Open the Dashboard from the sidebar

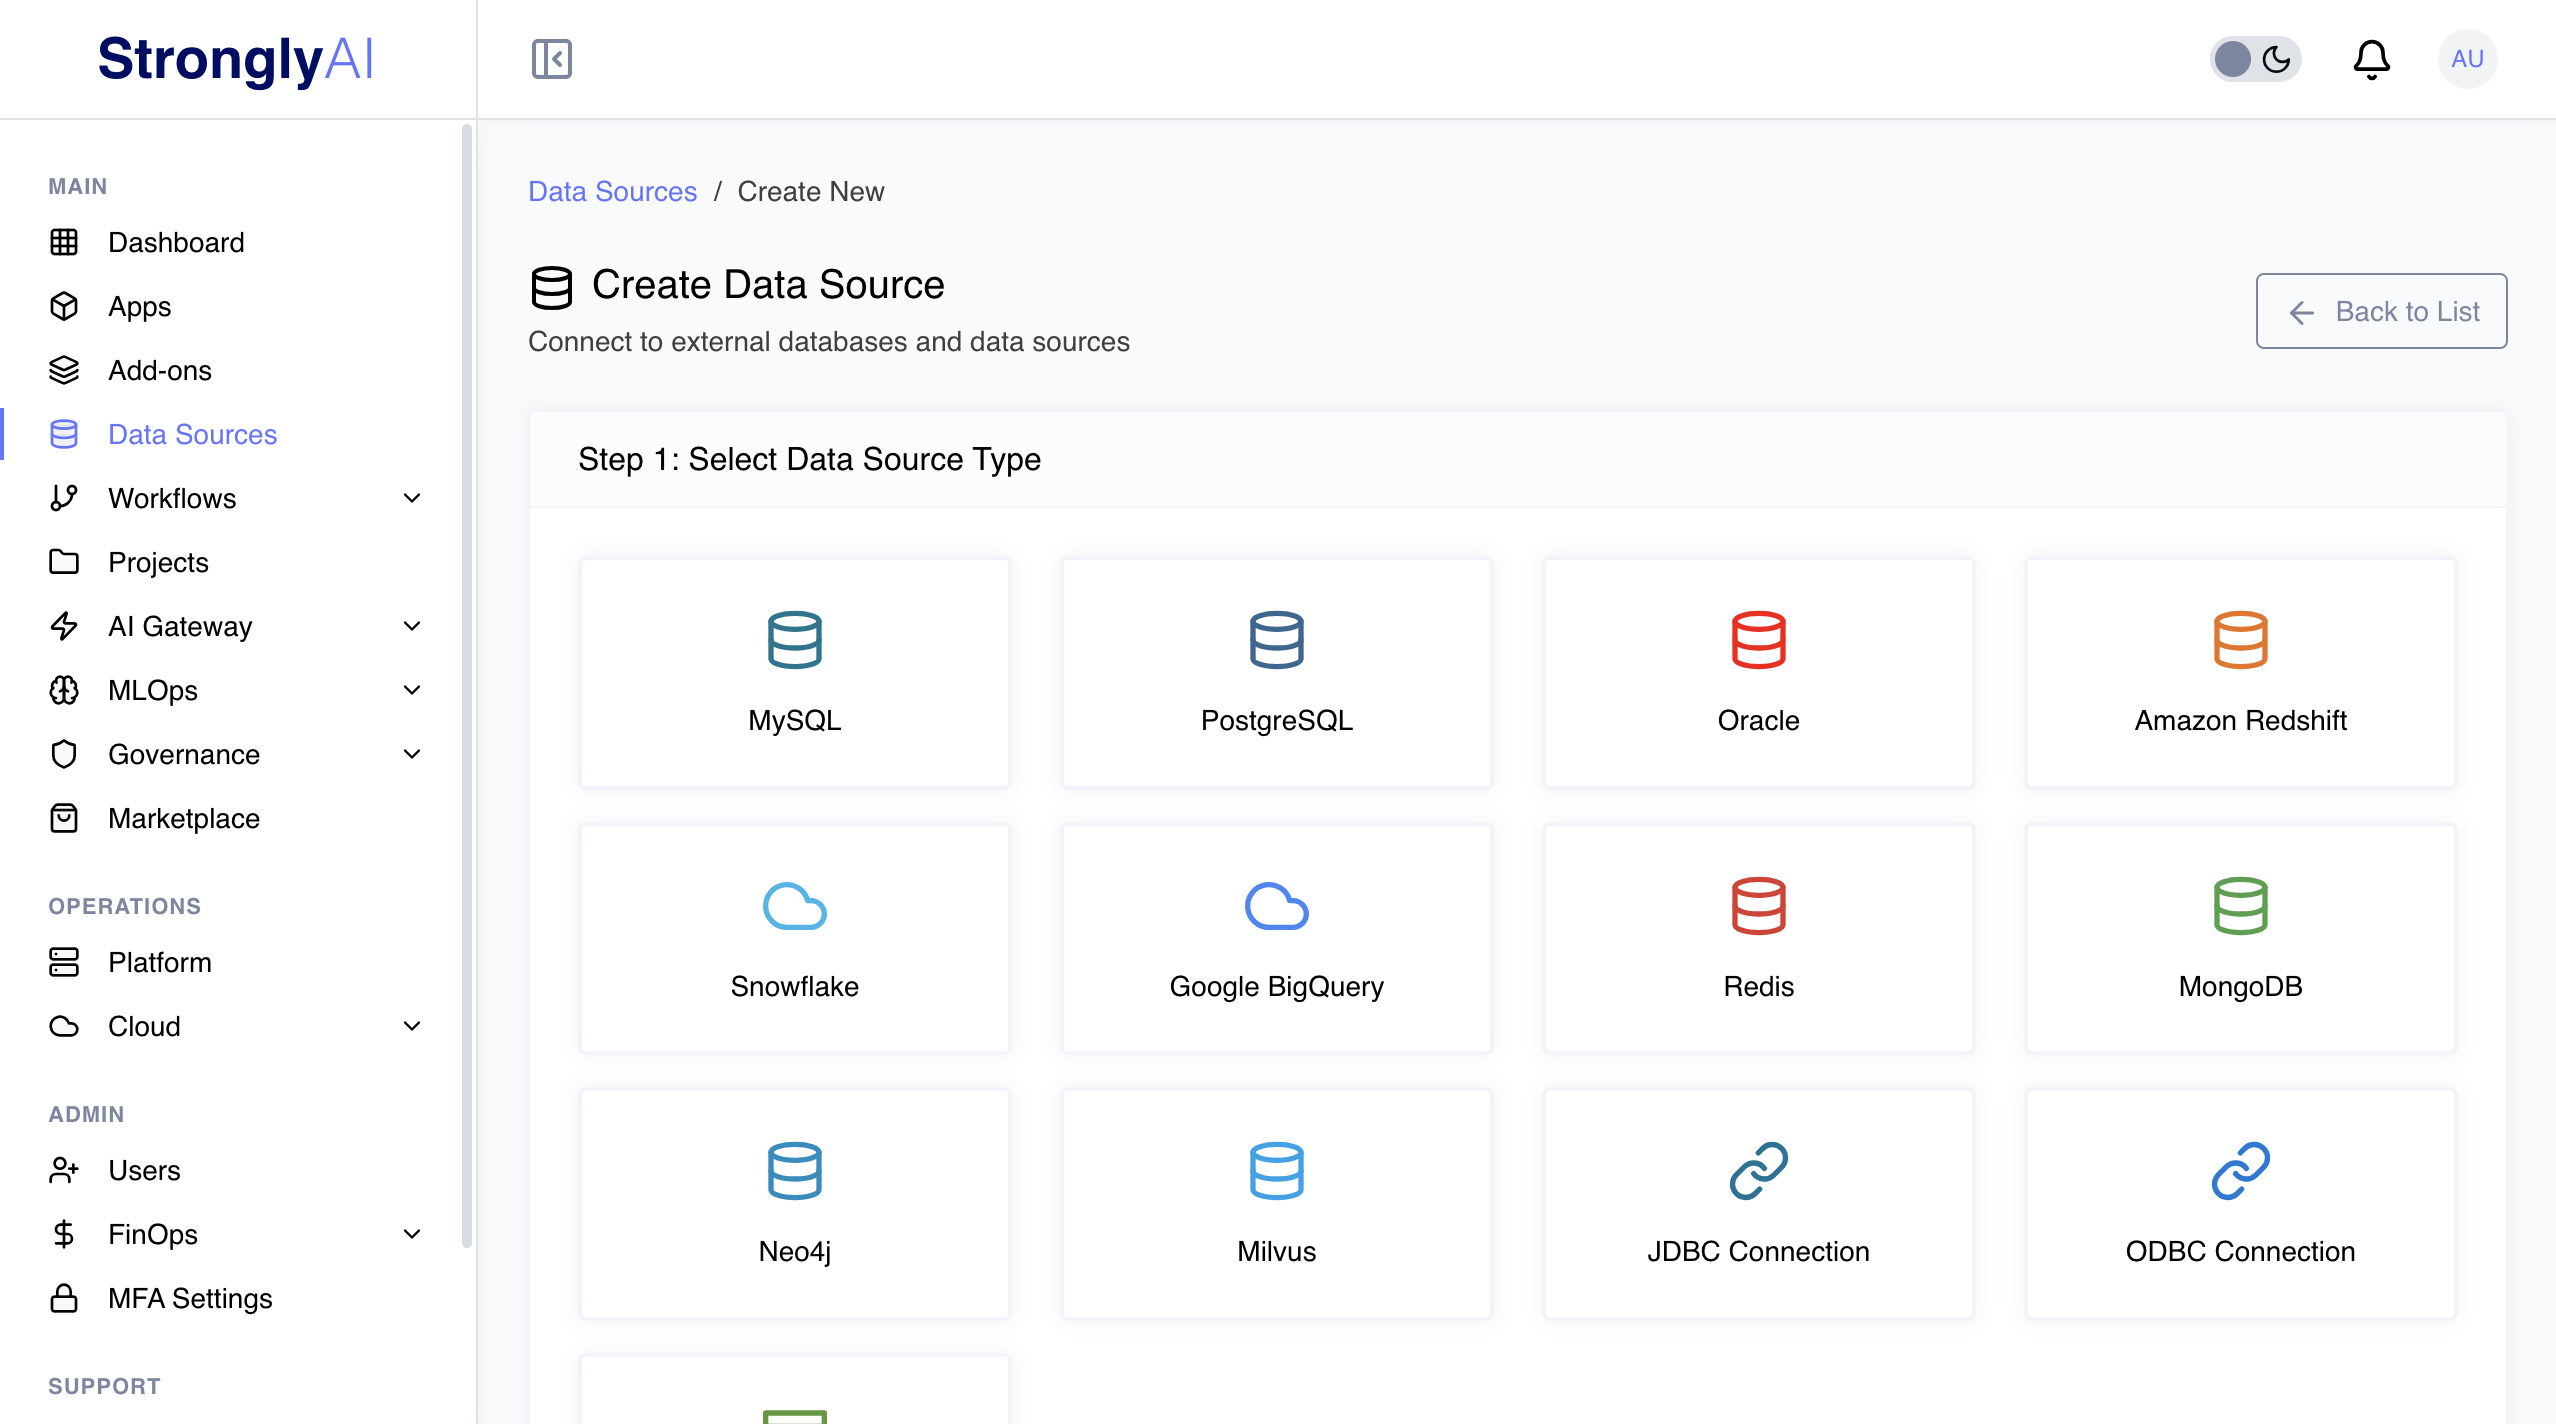(x=176, y=242)
